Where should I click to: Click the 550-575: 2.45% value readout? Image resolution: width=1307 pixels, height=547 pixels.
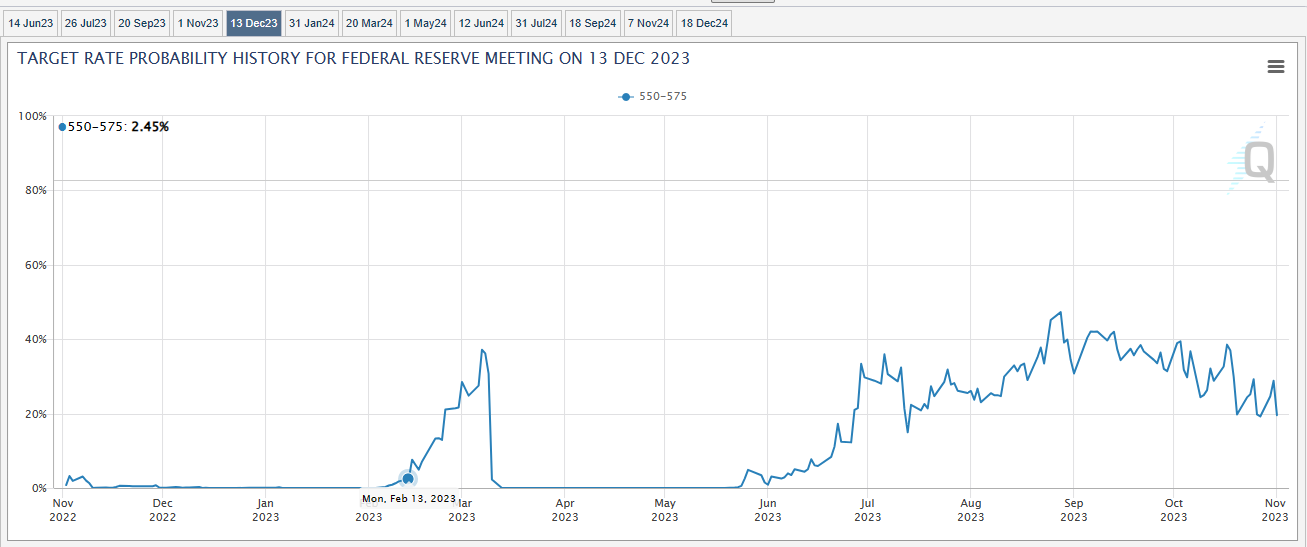(x=118, y=127)
